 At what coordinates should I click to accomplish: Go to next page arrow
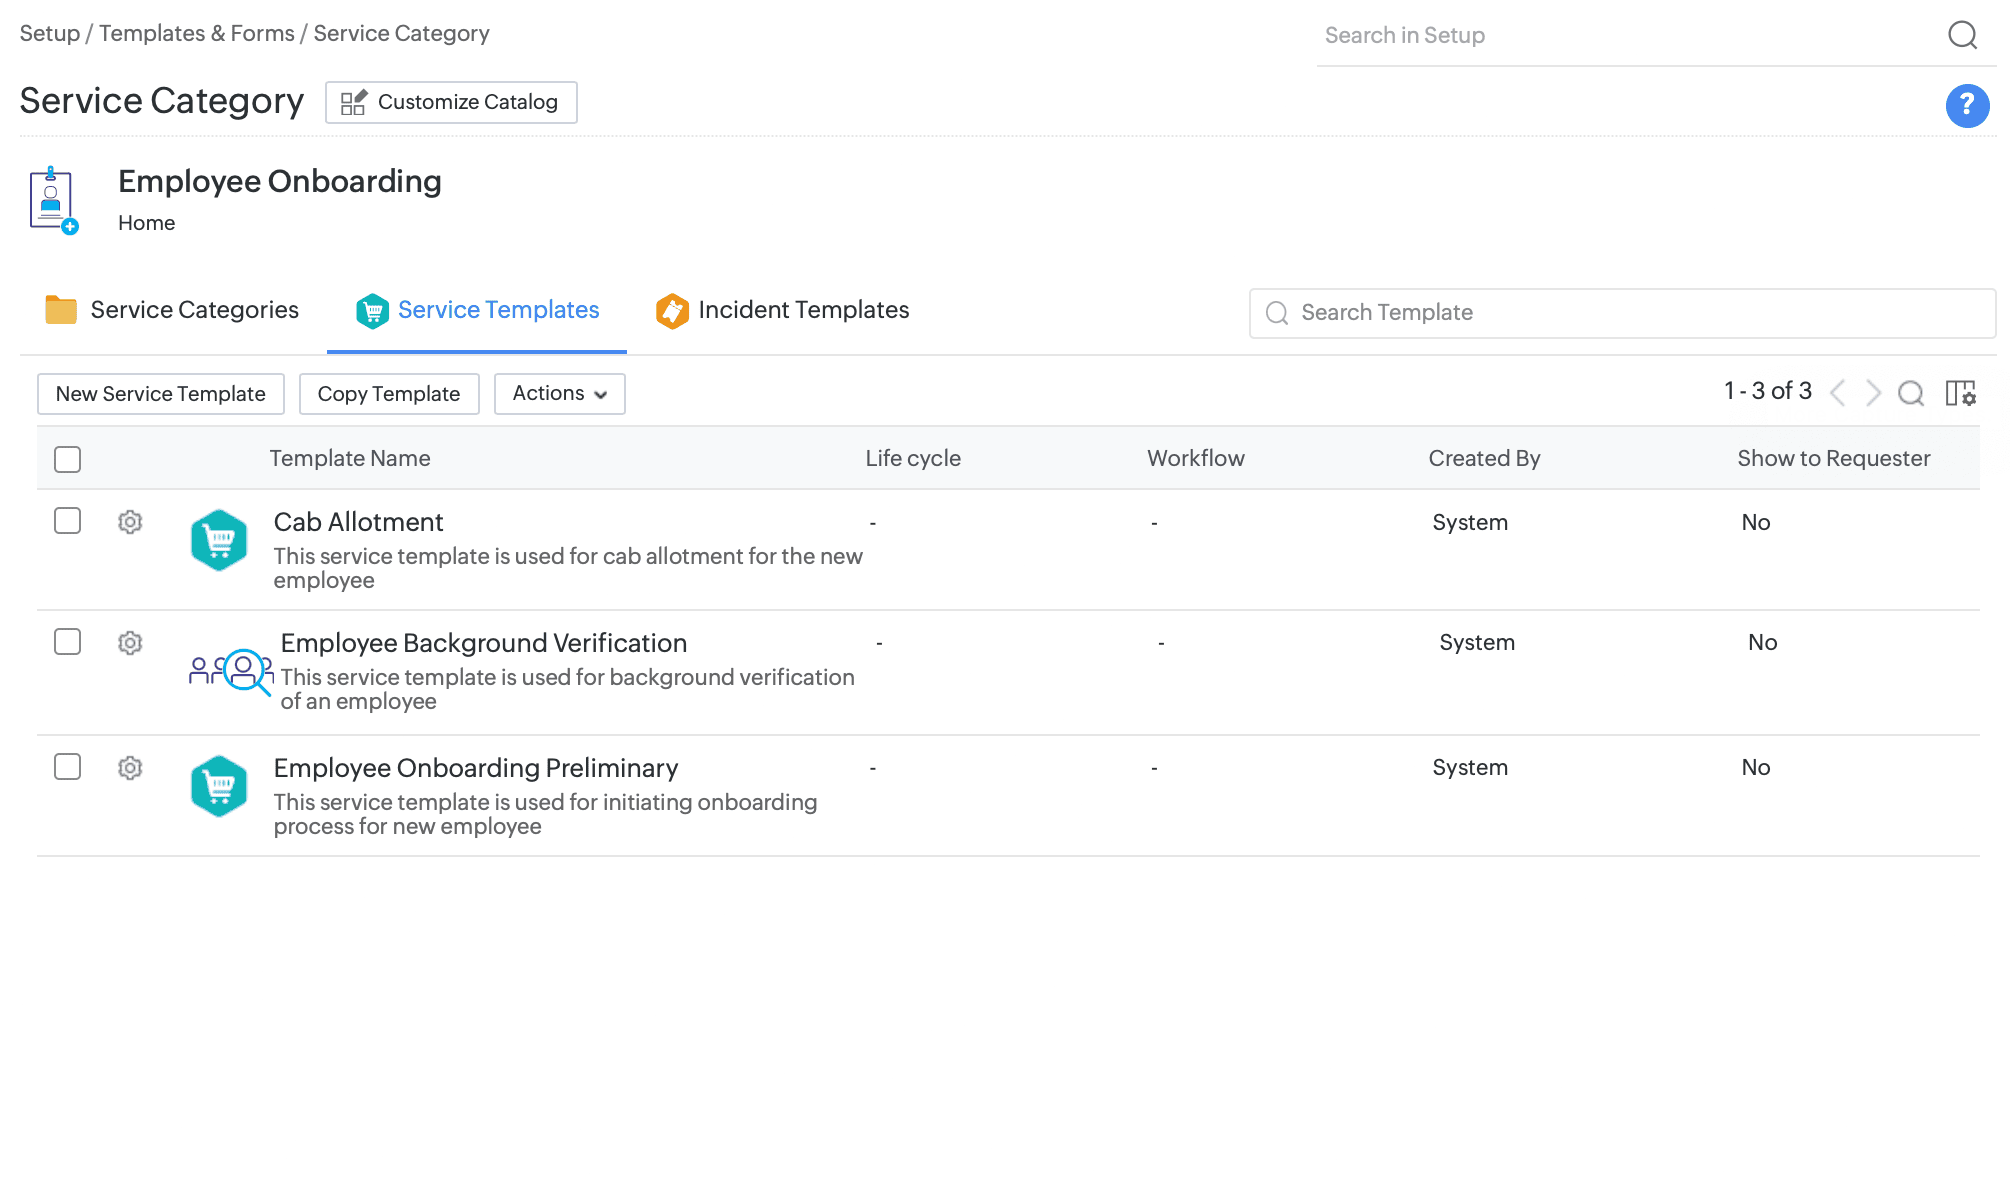tap(1873, 393)
